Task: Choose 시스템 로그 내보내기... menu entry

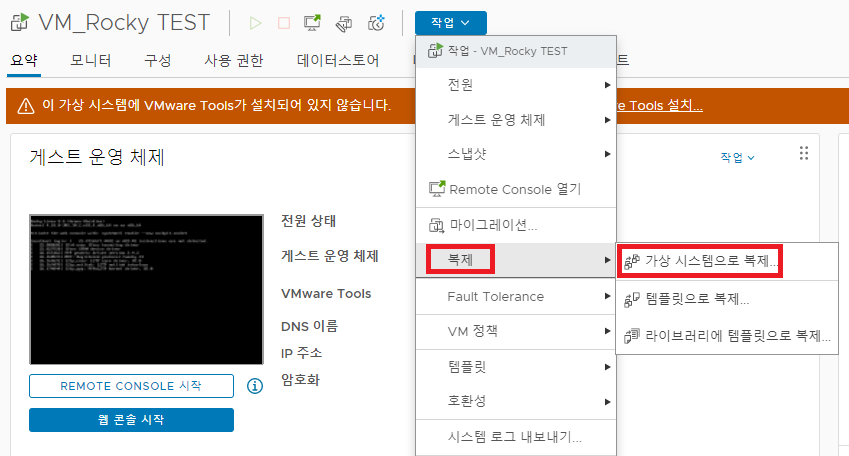Action: pyautogui.click(x=516, y=437)
